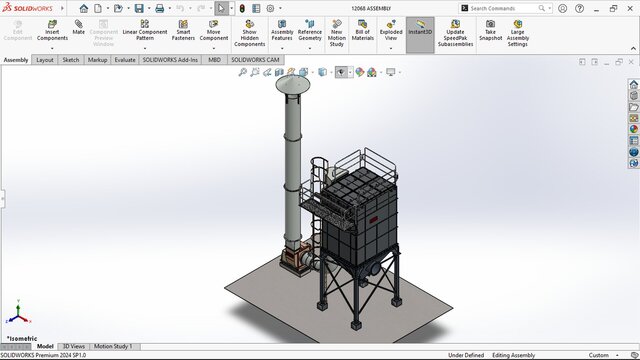Collapse the CommandManager ribbon chevron
640x360 pixels.
[x=633, y=49]
